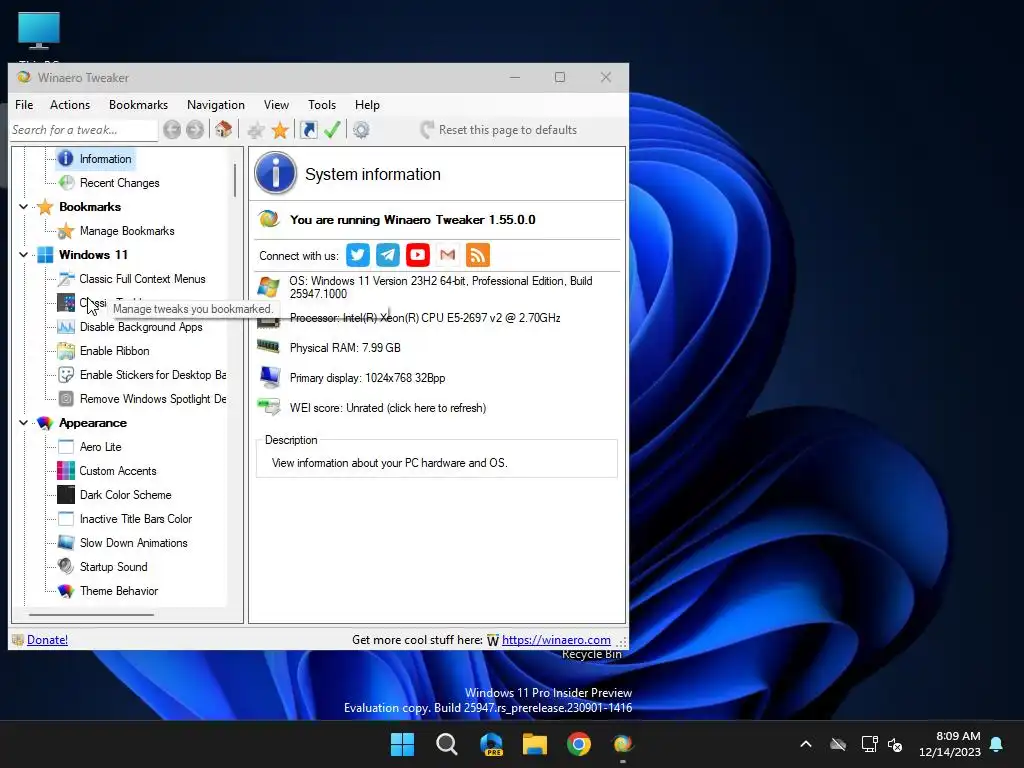Open notifications bell in system tray
Screen dimensions: 1024x768
coord(997,744)
